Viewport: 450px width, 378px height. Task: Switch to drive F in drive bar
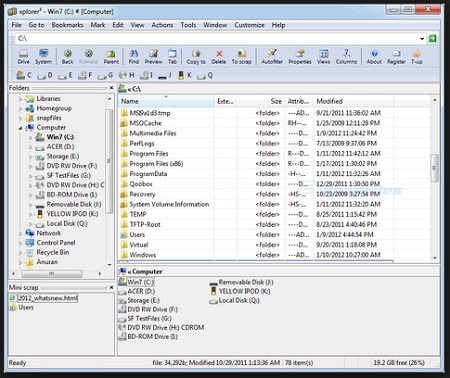tap(85, 76)
